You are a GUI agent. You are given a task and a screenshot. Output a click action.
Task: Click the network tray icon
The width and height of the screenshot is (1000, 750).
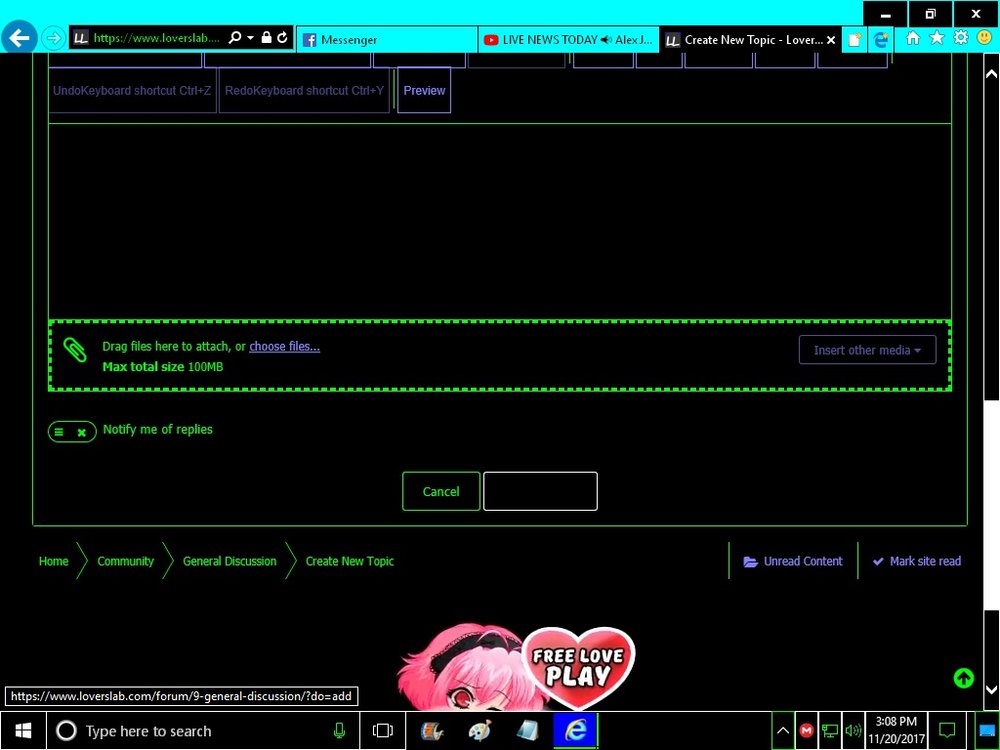point(829,731)
